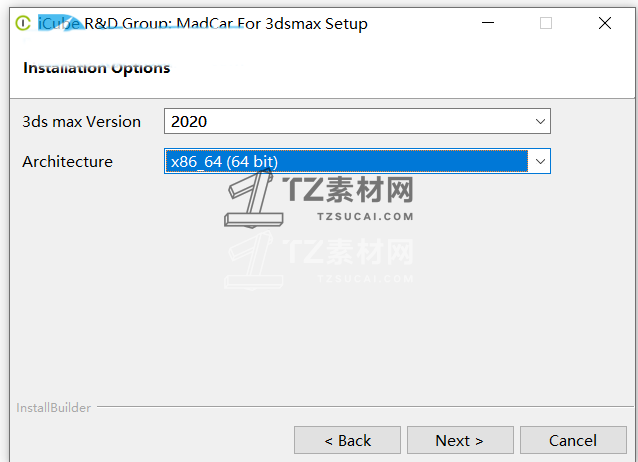This screenshot has height=462, width=638.
Task: Close the MadCar Setup window
Action: [605, 23]
